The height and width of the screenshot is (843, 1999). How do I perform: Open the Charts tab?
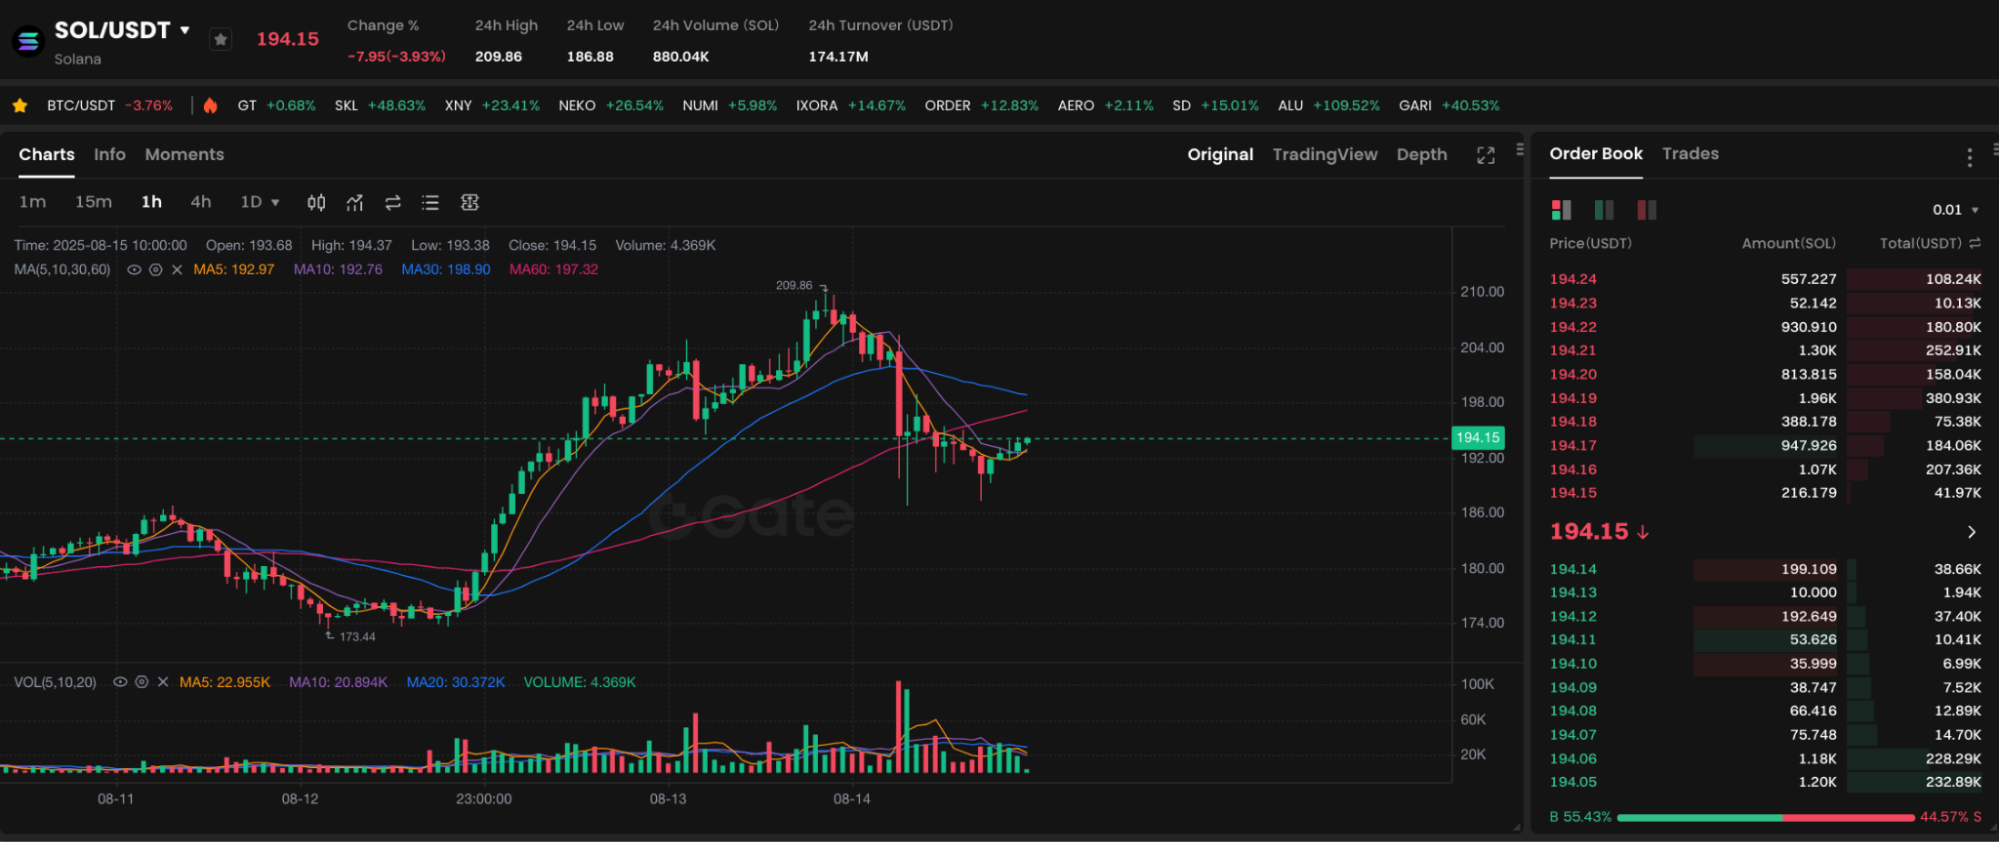pyautogui.click(x=47, y=154)
